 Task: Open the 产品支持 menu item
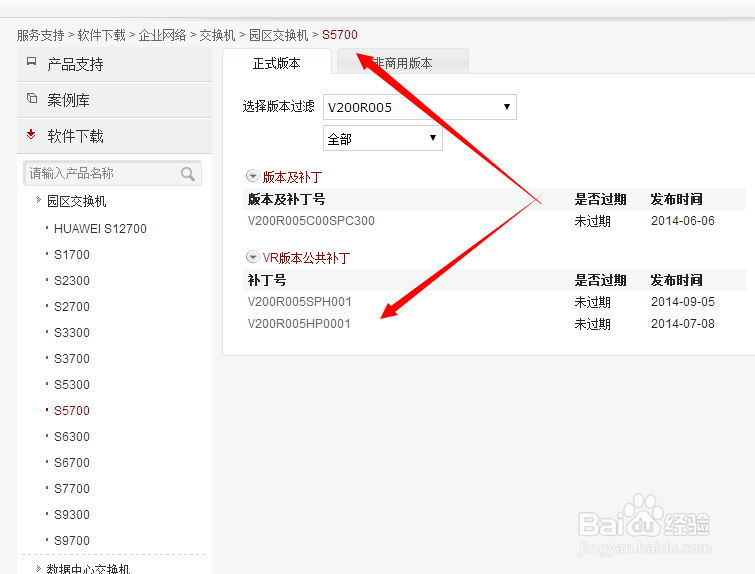(115, 64)
